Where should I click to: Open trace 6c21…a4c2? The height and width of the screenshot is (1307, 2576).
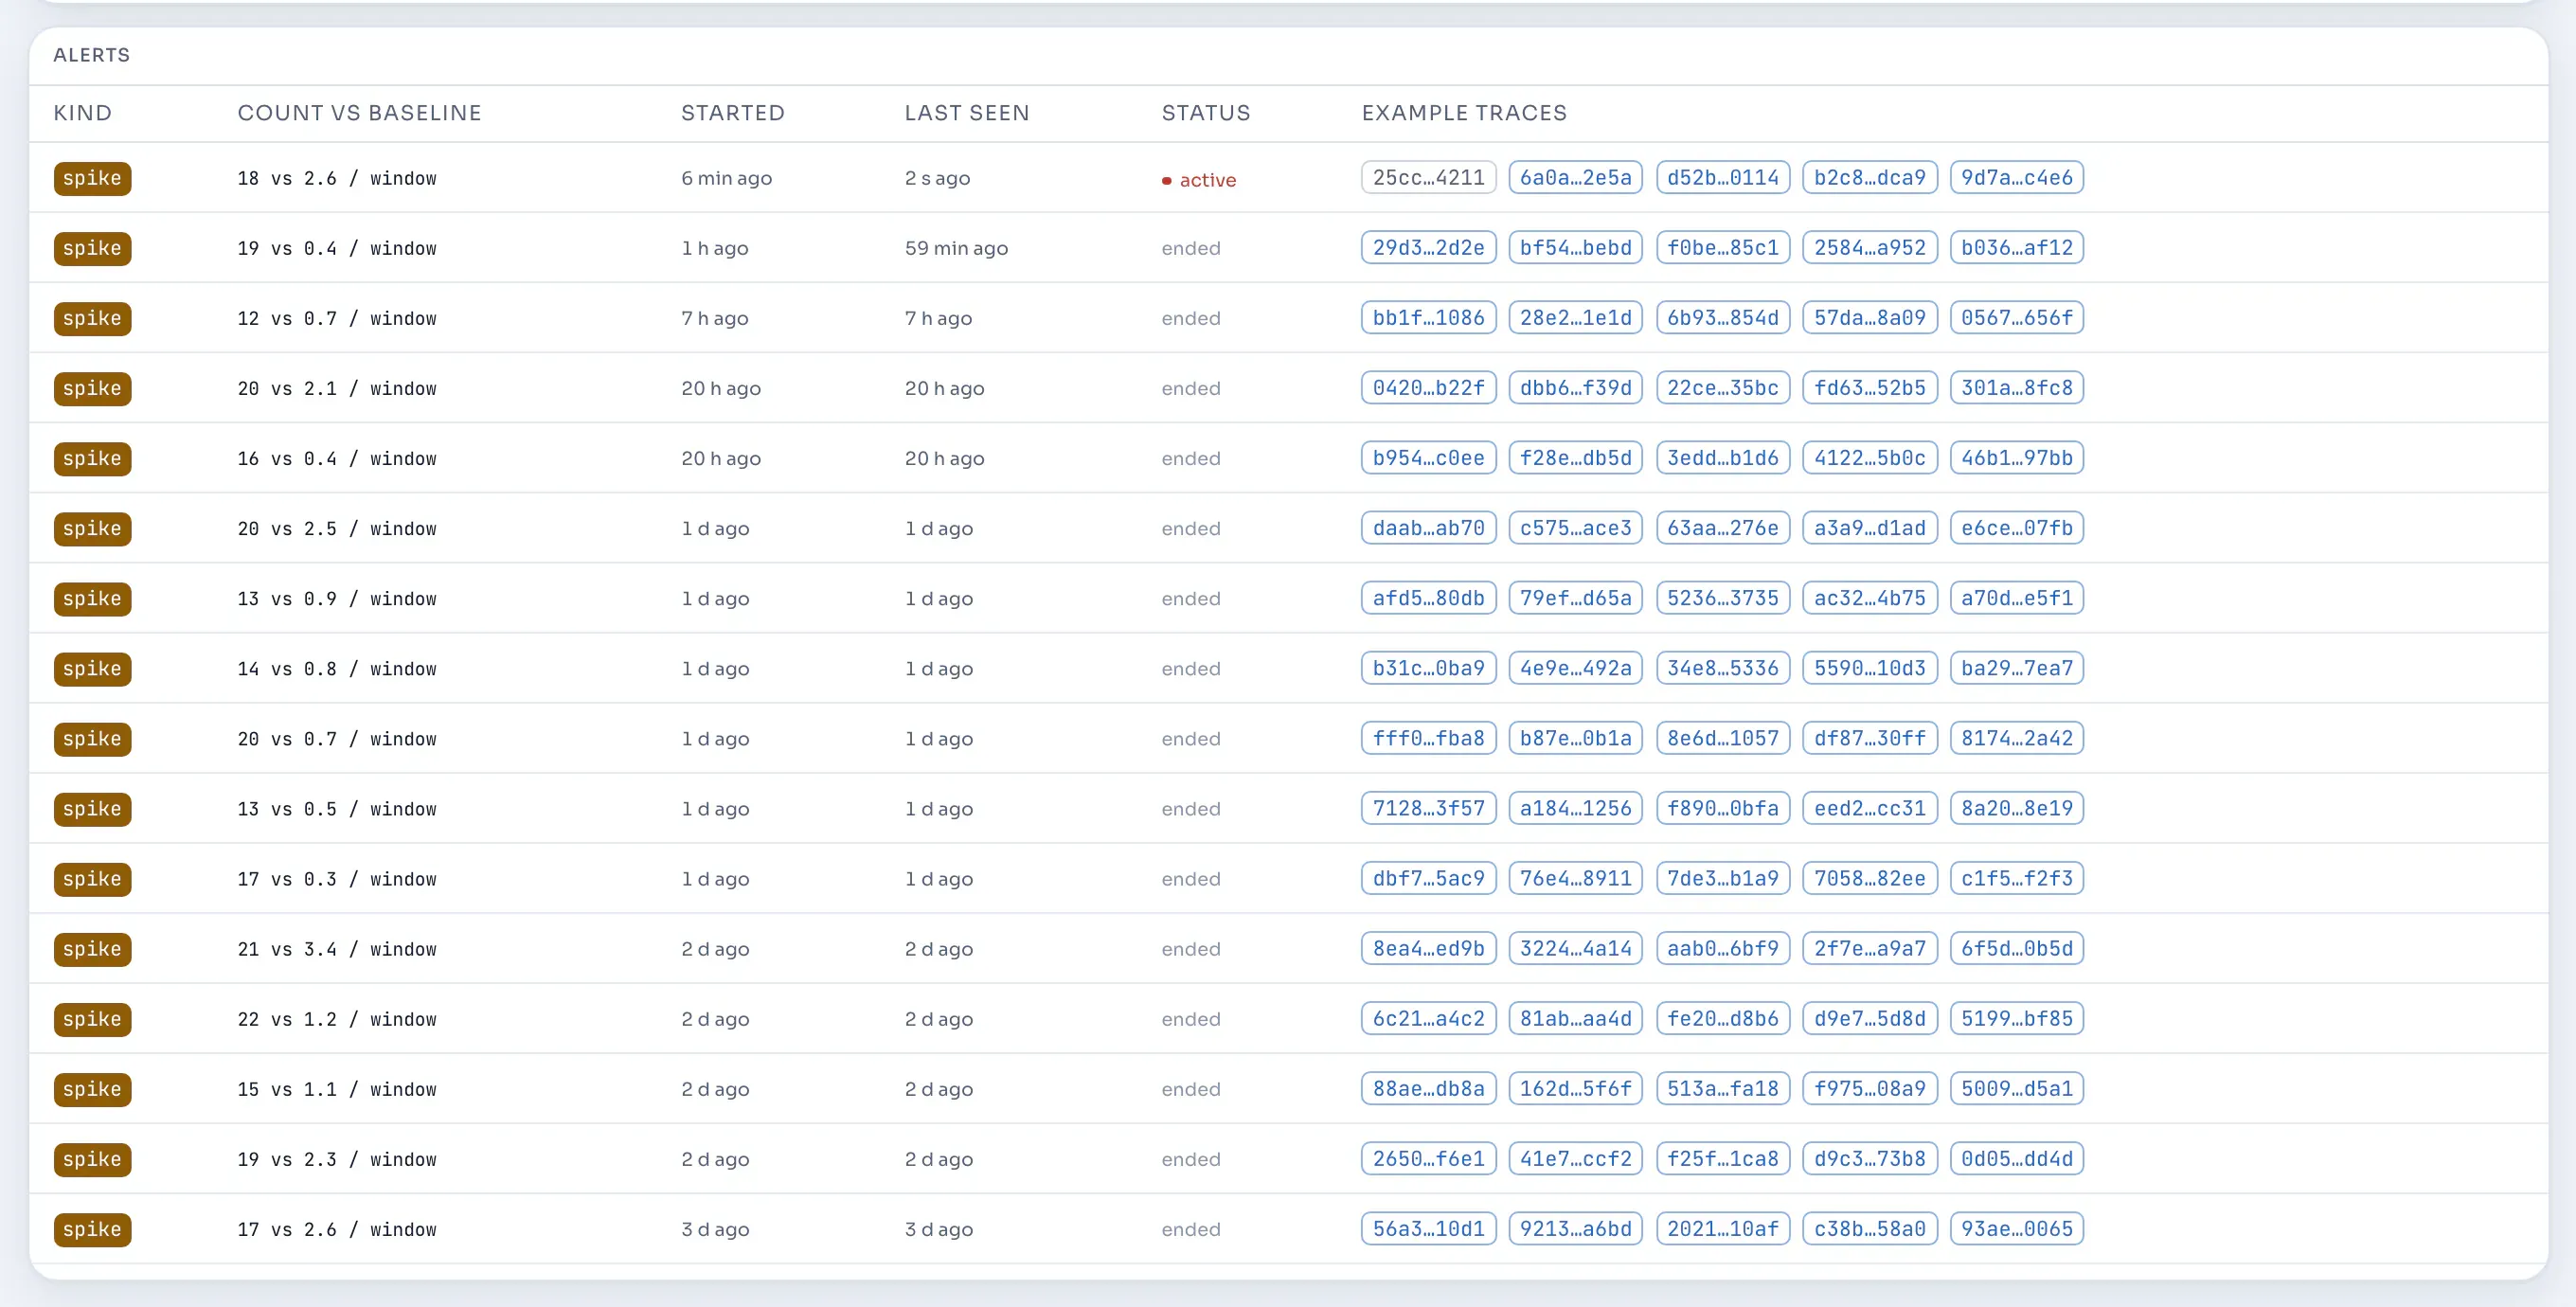1428,1018
